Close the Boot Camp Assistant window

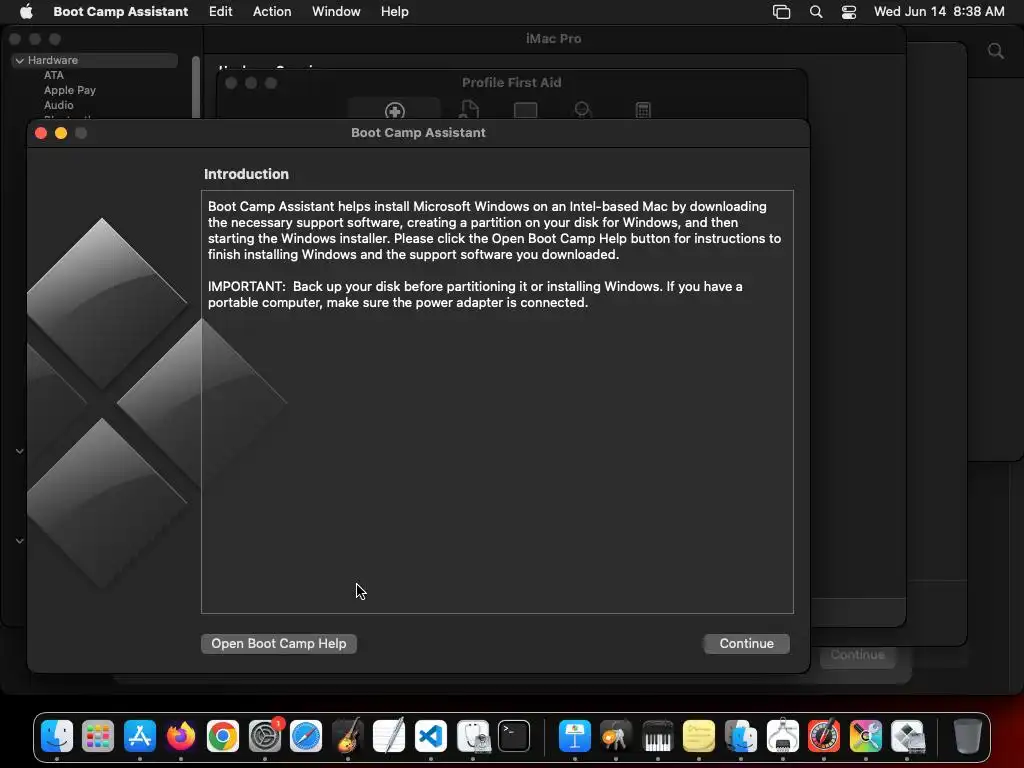pos(41,133)
